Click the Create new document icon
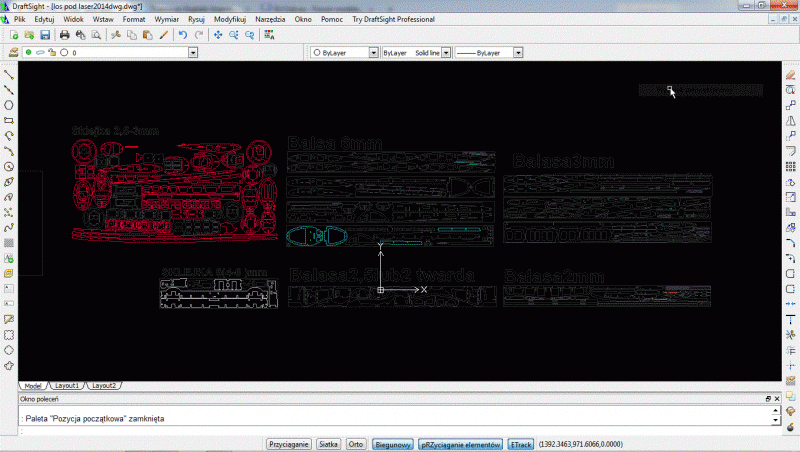The height and width of the screenshot is (452, 800). 14,35
